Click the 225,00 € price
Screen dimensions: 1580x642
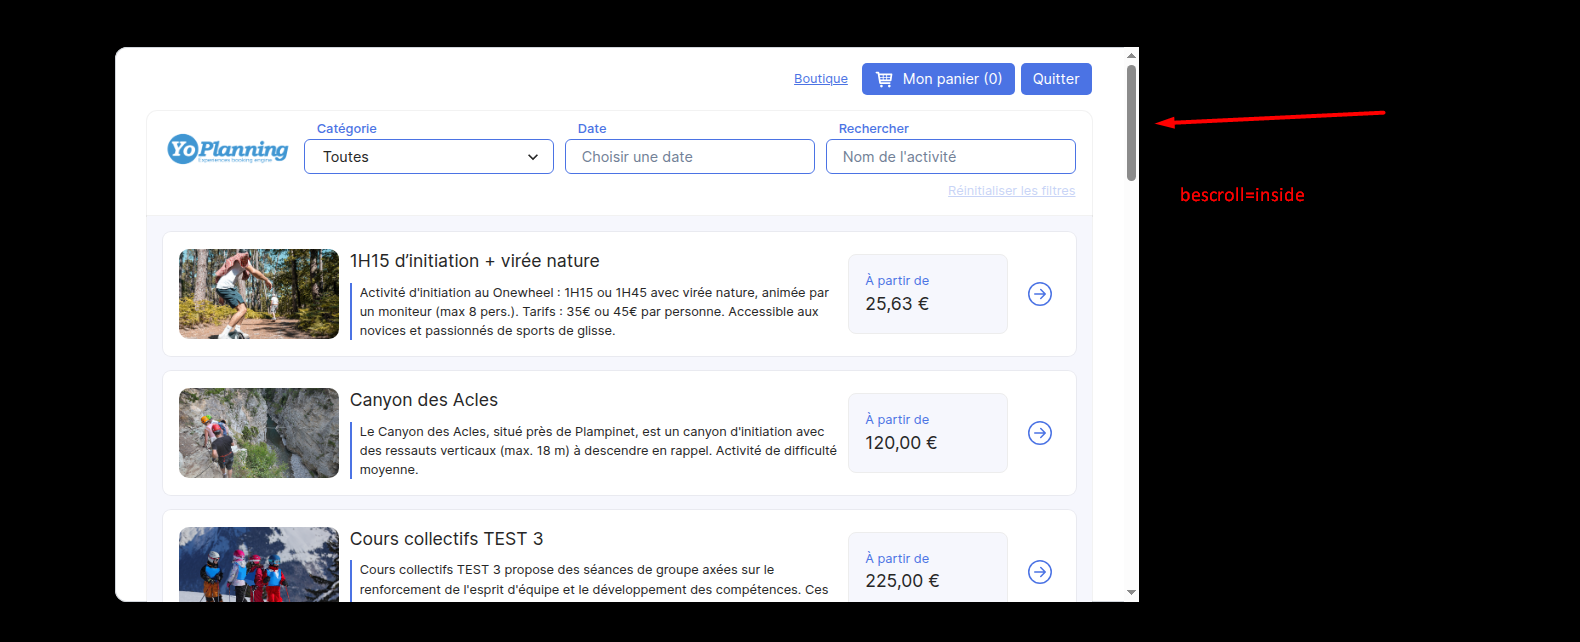pos(902,581)
